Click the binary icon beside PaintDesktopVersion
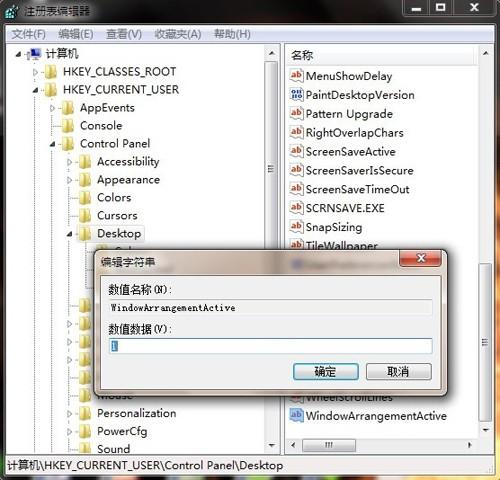500x480 pixels. pos(296,94)
